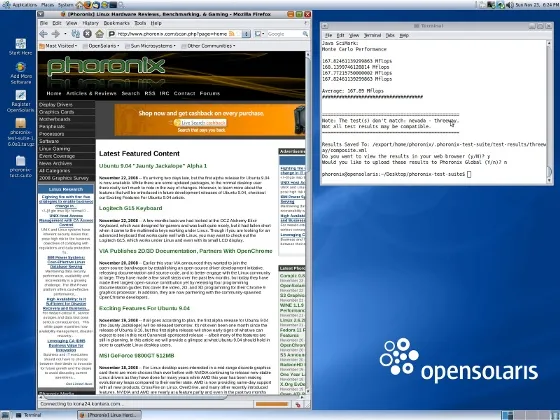Go to the Firefox home page icon
The width and height of the screenshot is (560, 420).
tap(100, 34)
